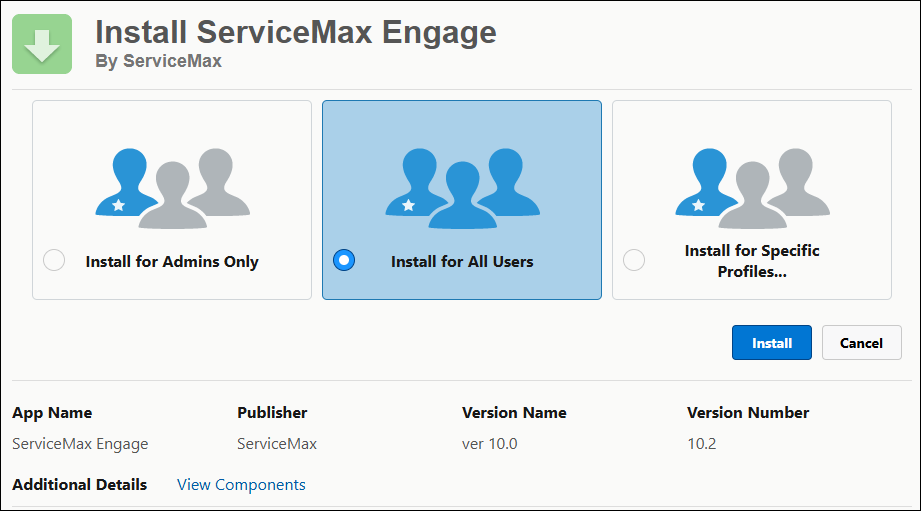
Task: Click the ServiceMax publisher value
Action: pos(277,443)
